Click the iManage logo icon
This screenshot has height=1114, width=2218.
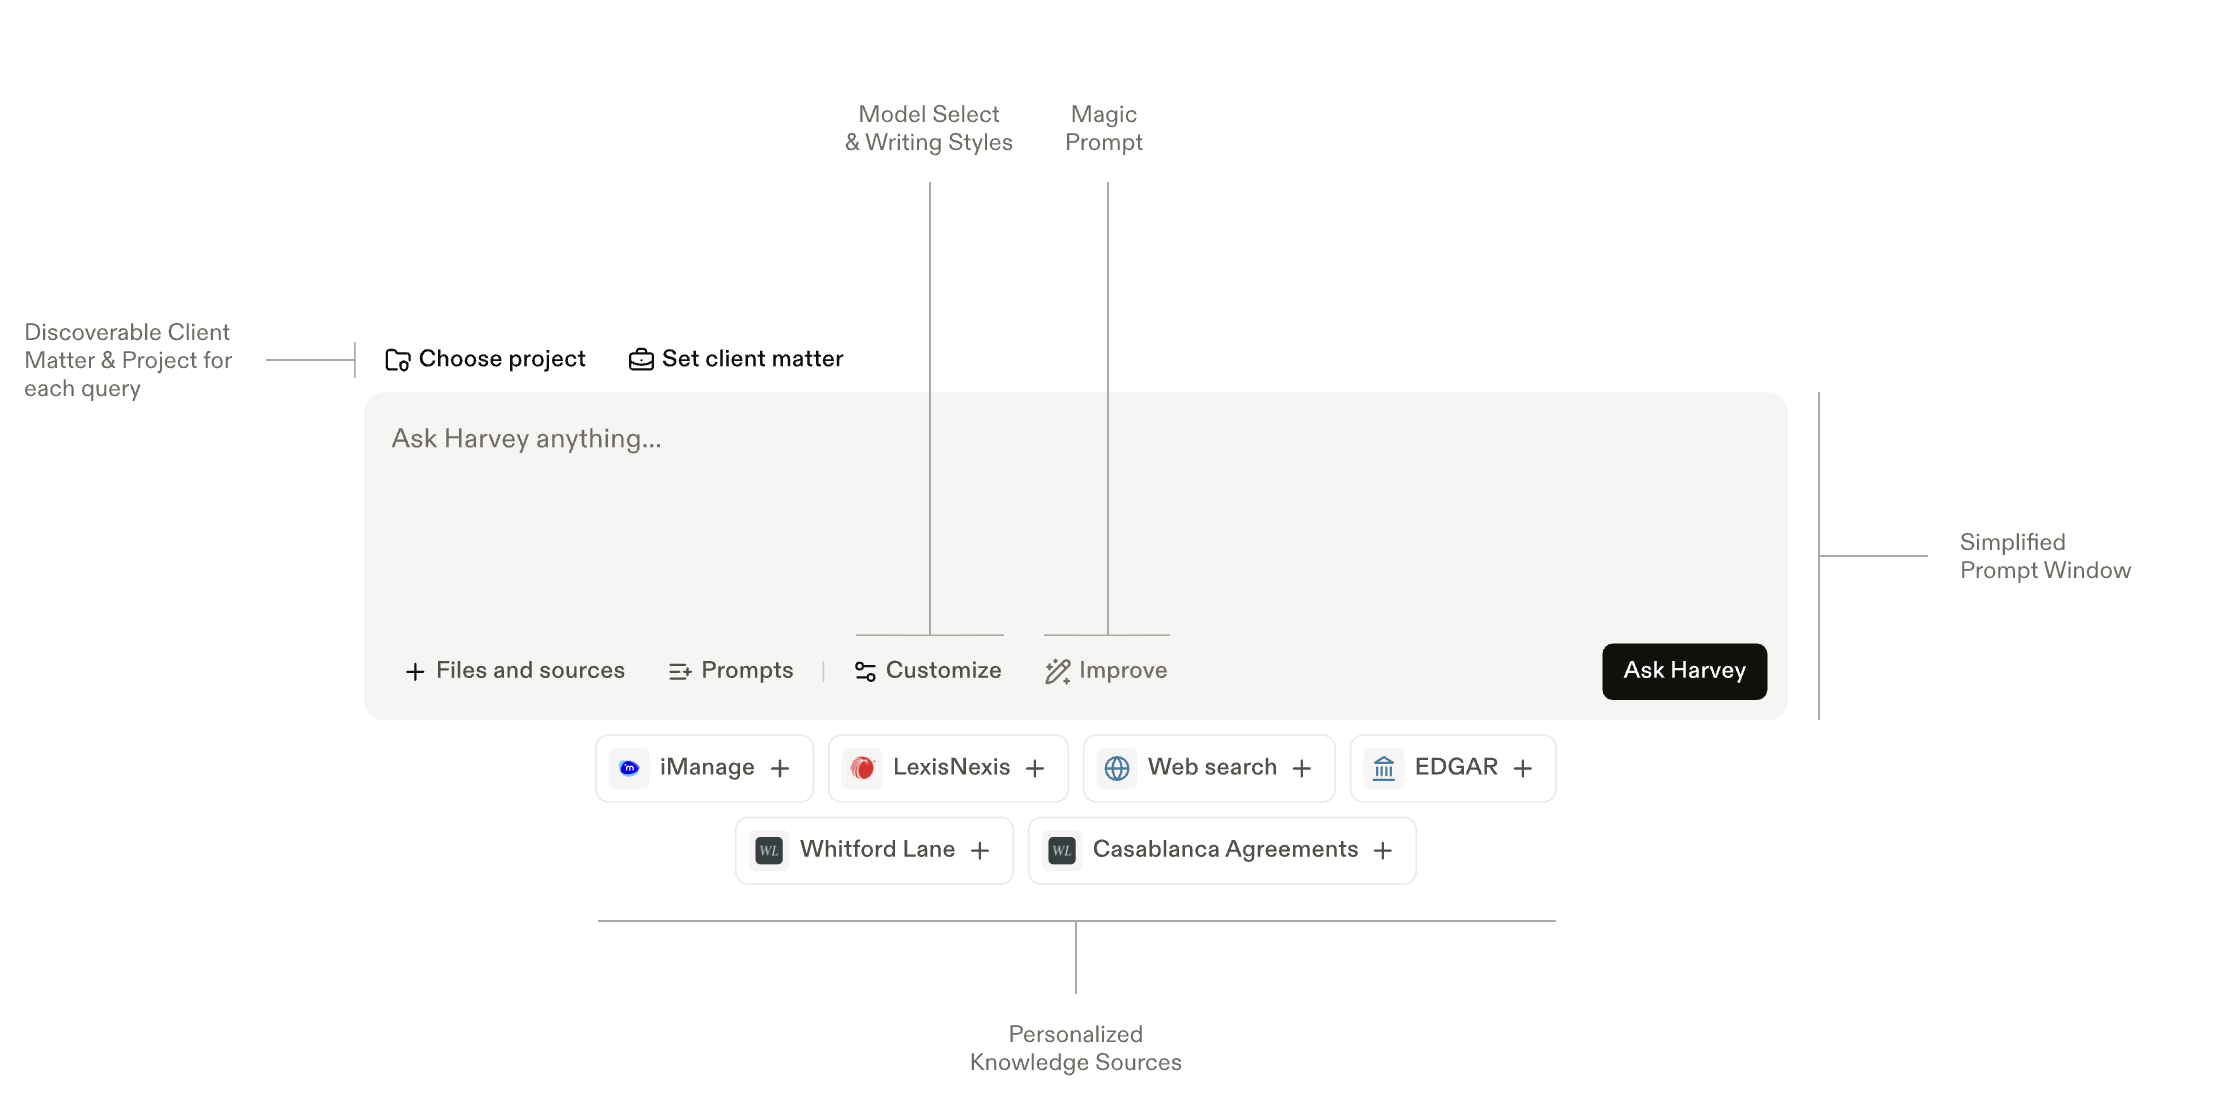[628, 767]
